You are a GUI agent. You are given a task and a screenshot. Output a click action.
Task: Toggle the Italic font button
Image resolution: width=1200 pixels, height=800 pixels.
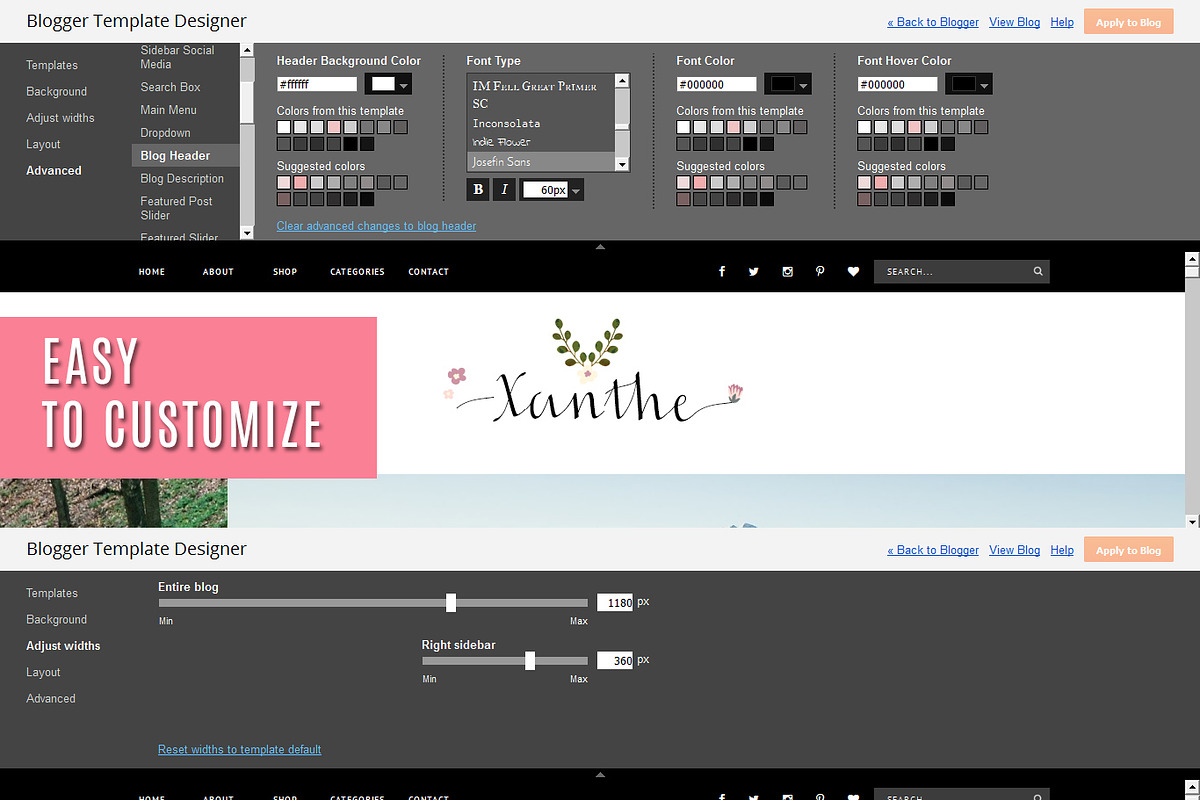coord(504,189)
